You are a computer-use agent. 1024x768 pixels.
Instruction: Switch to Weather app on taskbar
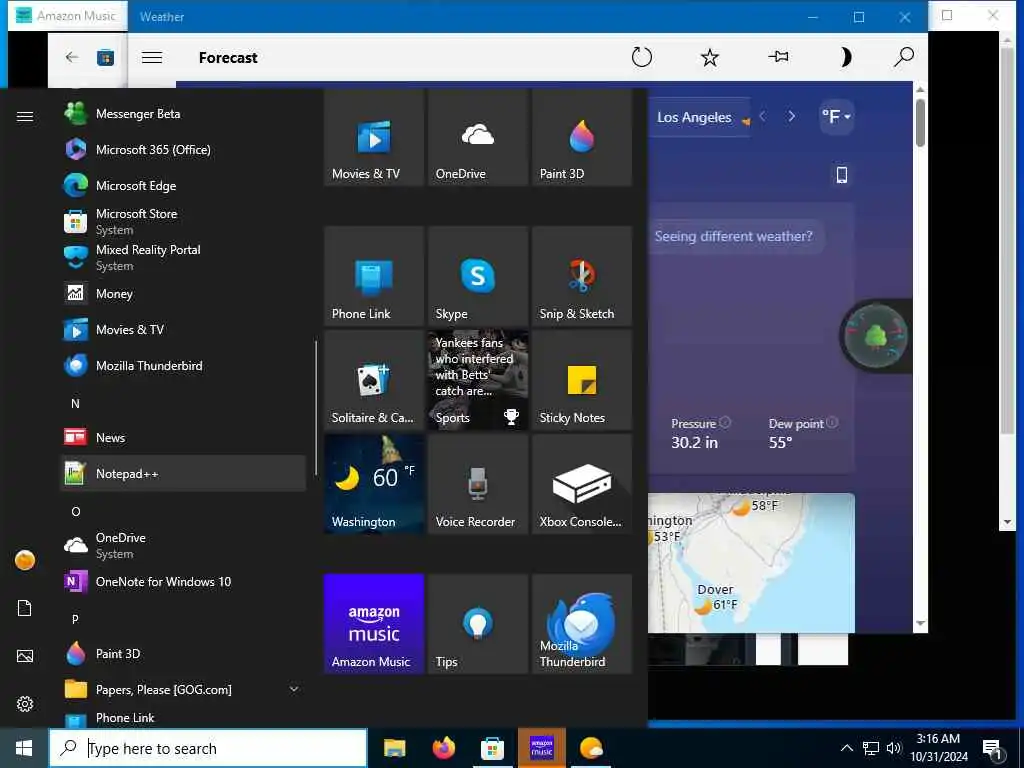591,748
